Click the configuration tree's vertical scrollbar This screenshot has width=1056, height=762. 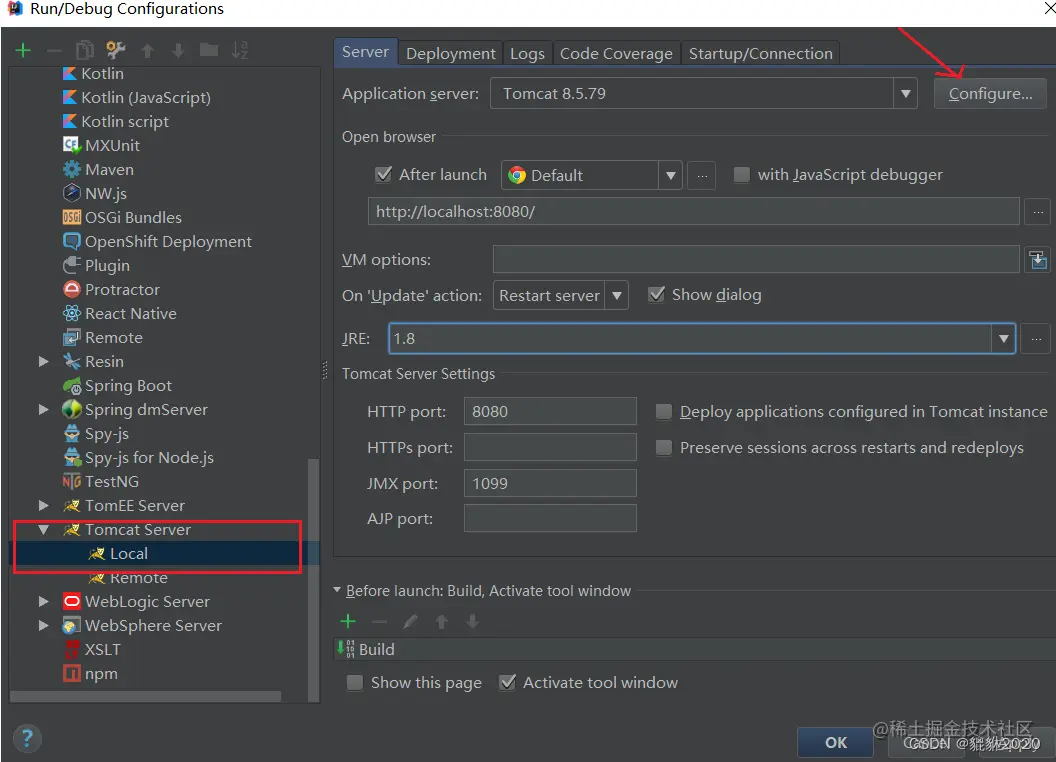[x=313, y=579]
